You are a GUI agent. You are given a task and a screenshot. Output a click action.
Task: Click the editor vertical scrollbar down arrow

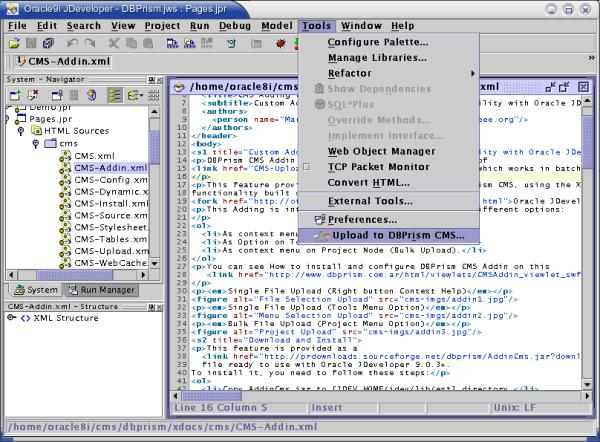(587, 384)
